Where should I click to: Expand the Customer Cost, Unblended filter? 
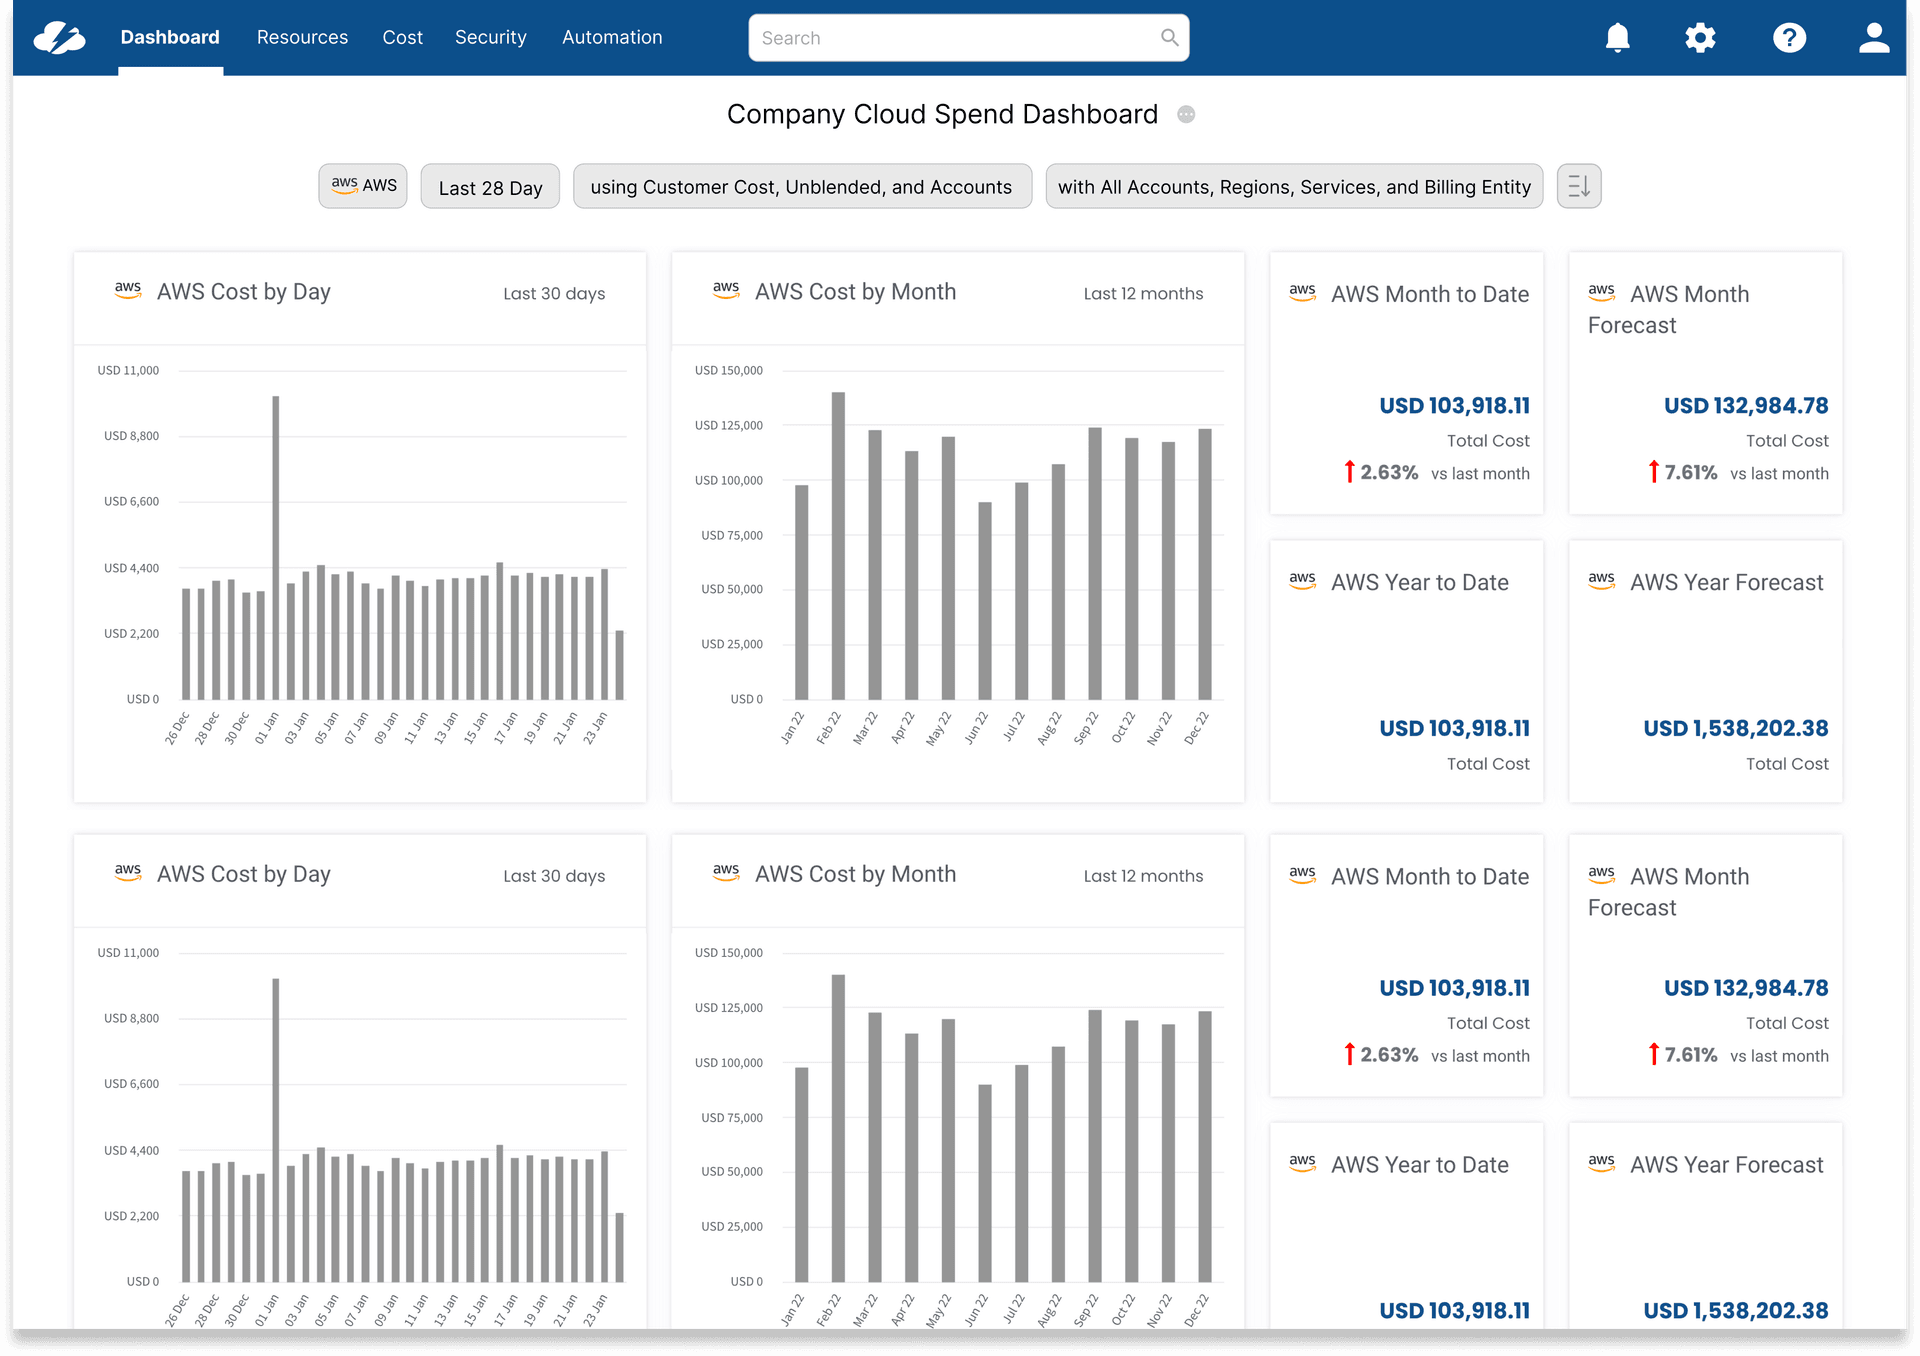pyautogui.click(x=802, y=187)
